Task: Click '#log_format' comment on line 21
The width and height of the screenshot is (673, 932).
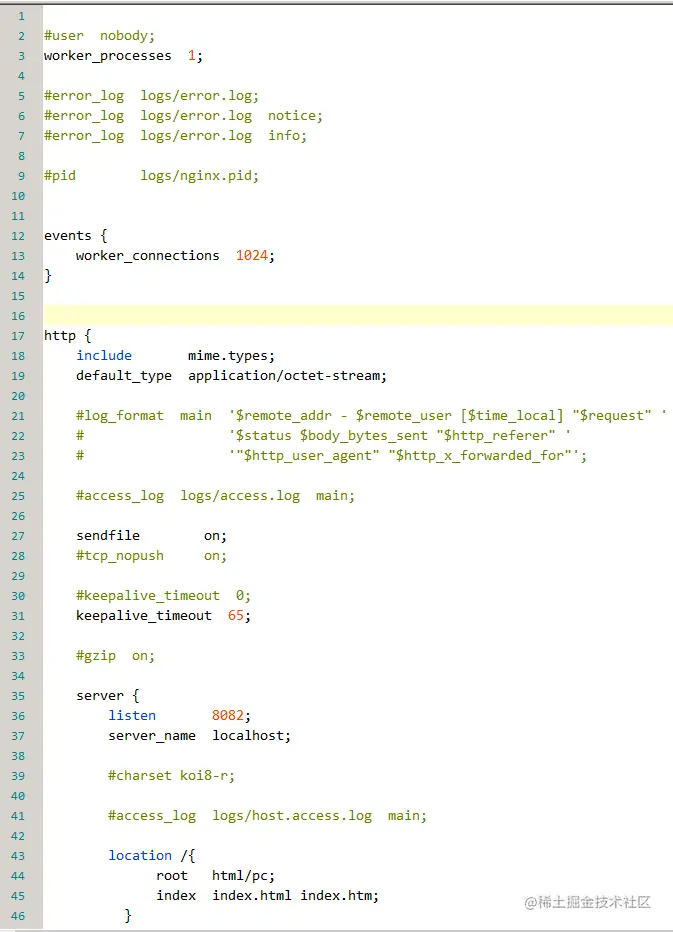Action: coord(119,416)
